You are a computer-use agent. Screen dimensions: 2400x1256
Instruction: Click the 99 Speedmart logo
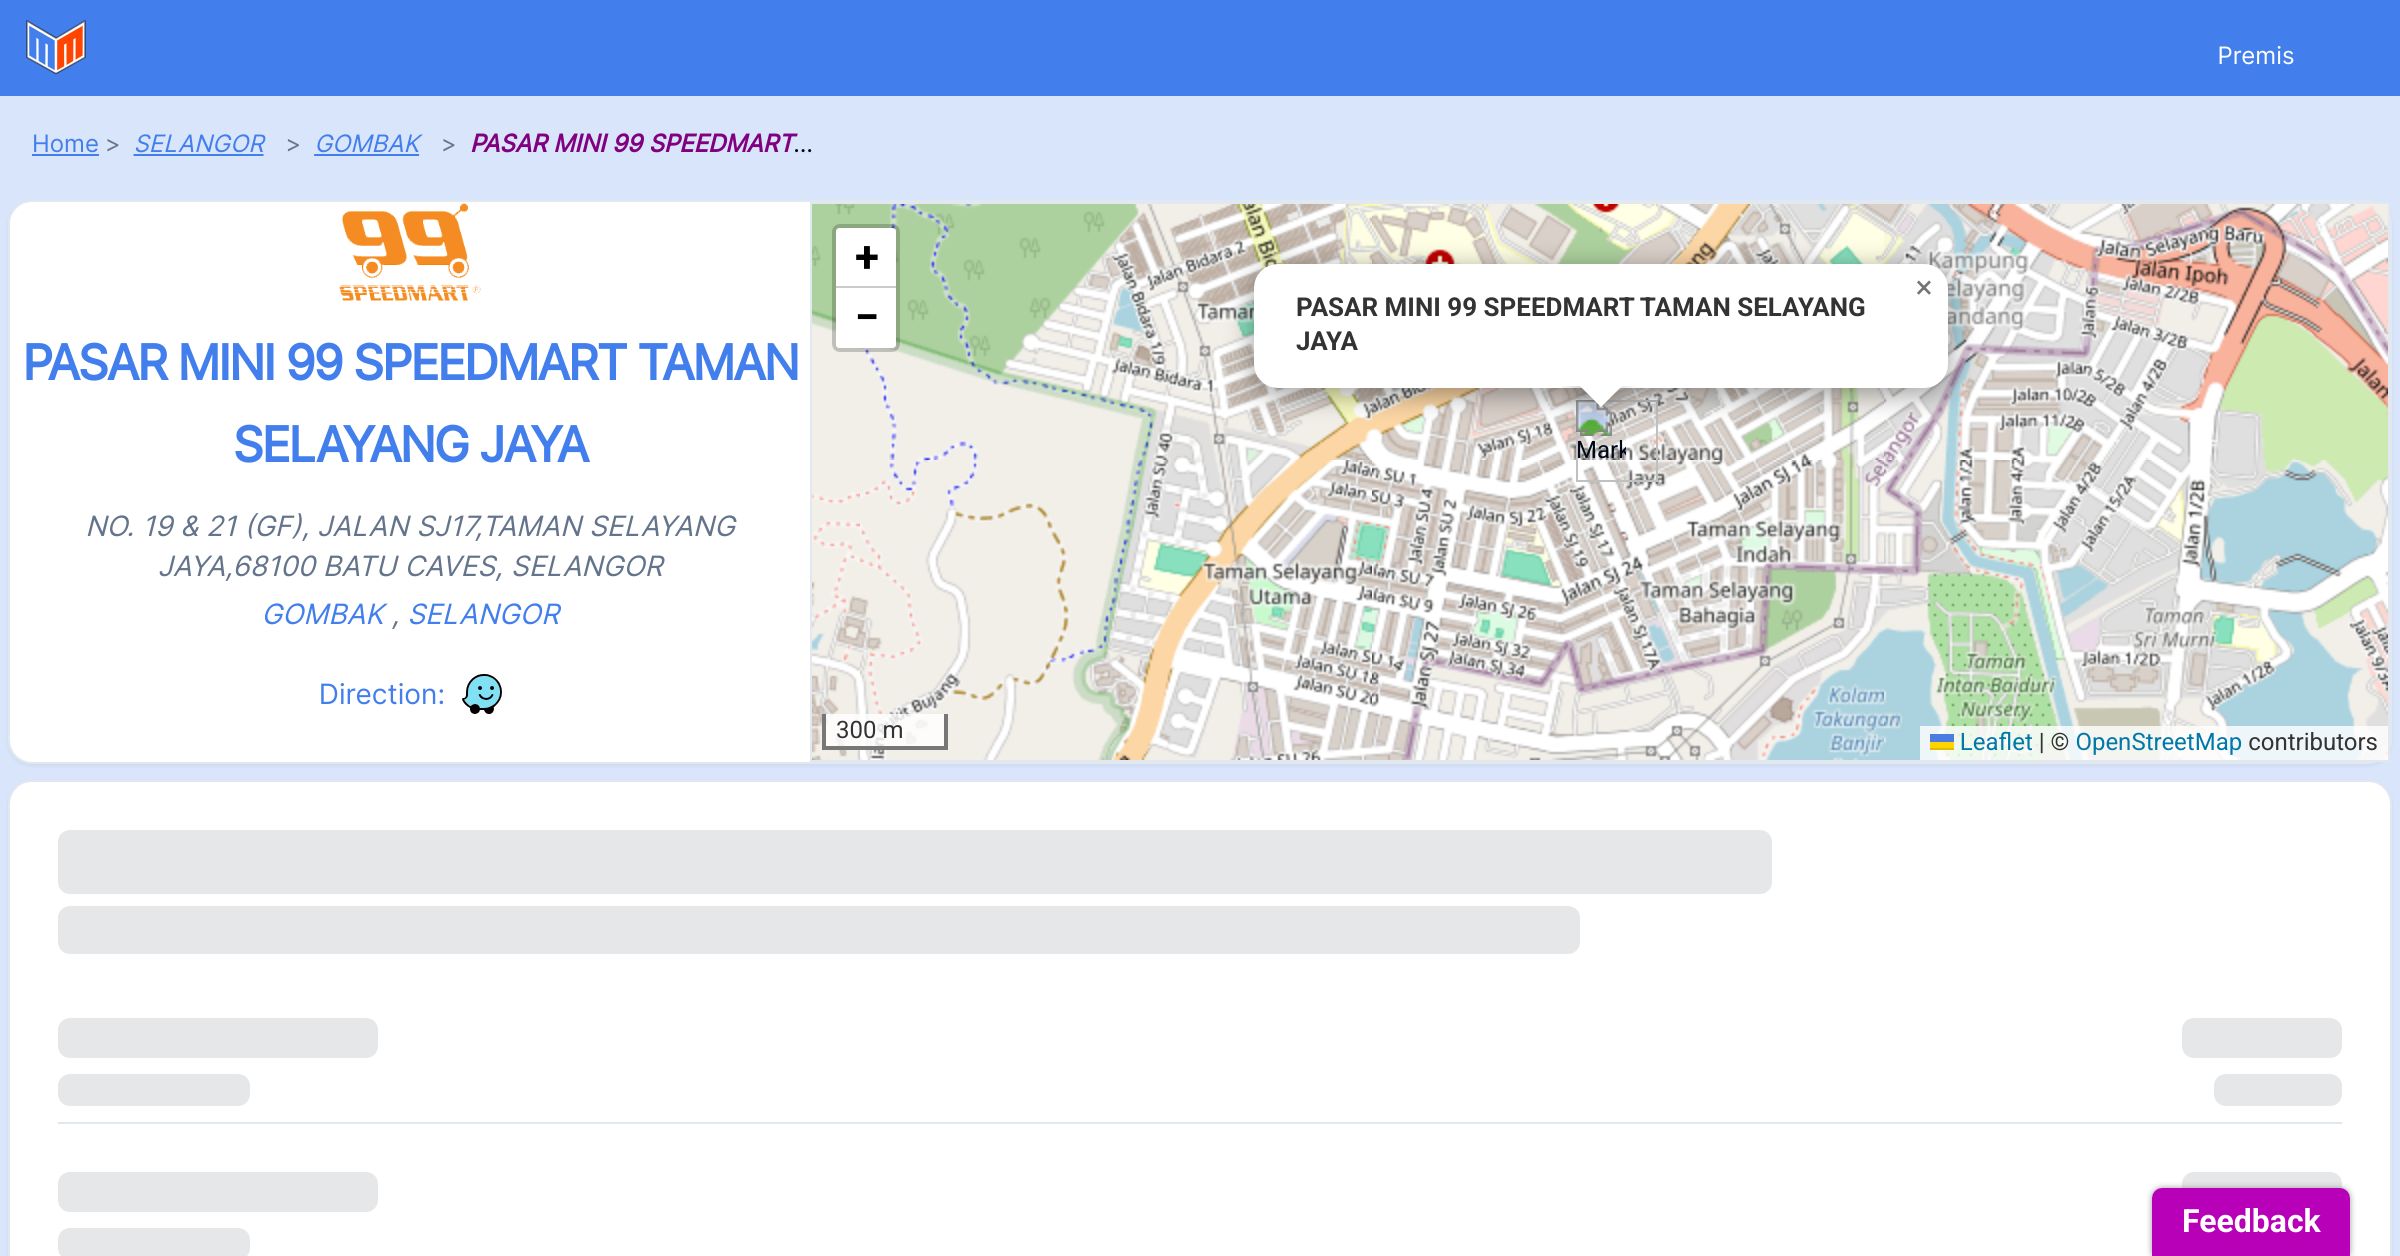click(408, 255)
